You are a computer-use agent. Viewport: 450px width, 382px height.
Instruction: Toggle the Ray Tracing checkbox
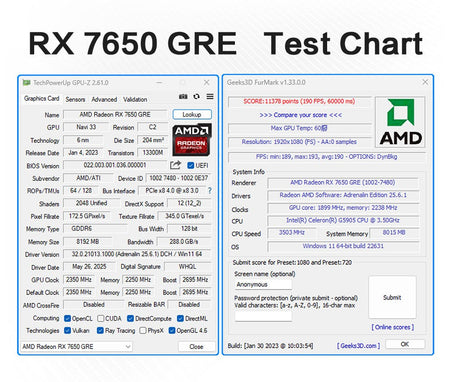[x=100, y=330]
